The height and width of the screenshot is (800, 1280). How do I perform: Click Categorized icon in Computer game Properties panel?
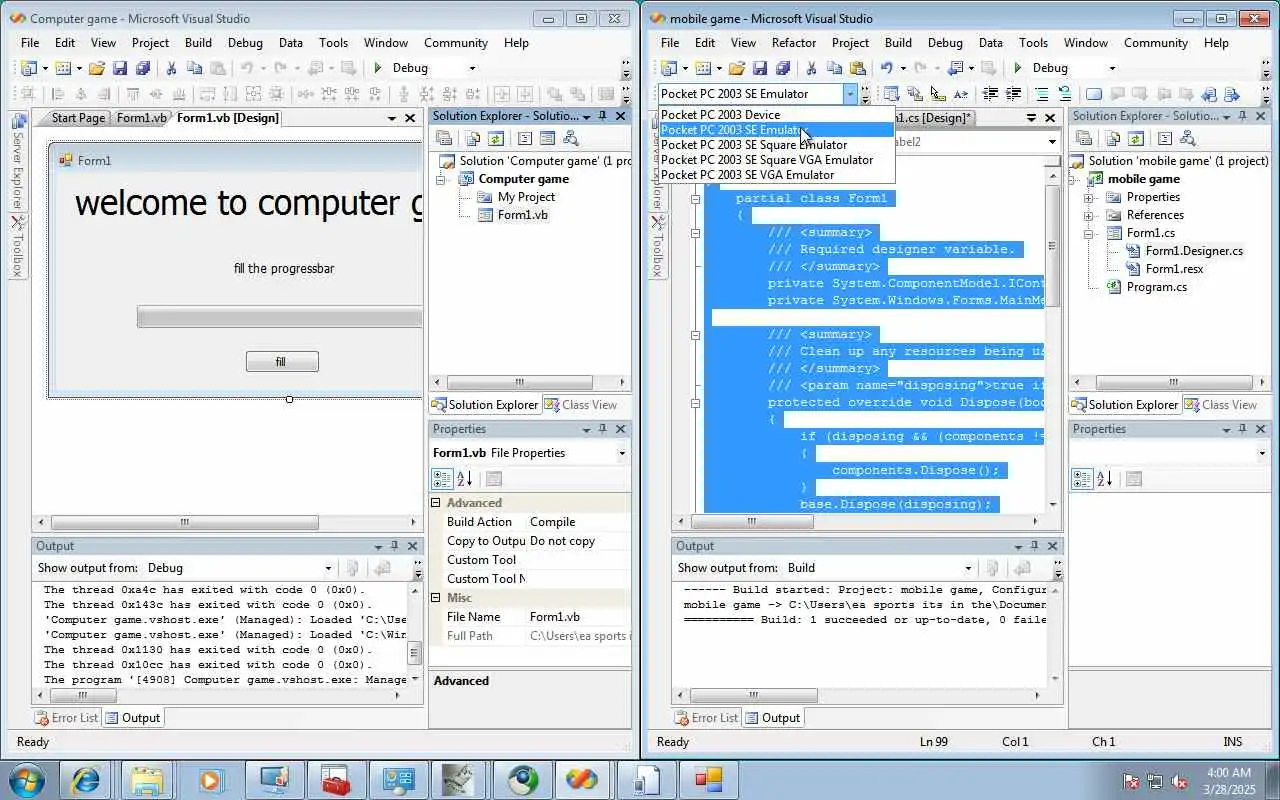(442, 479)
